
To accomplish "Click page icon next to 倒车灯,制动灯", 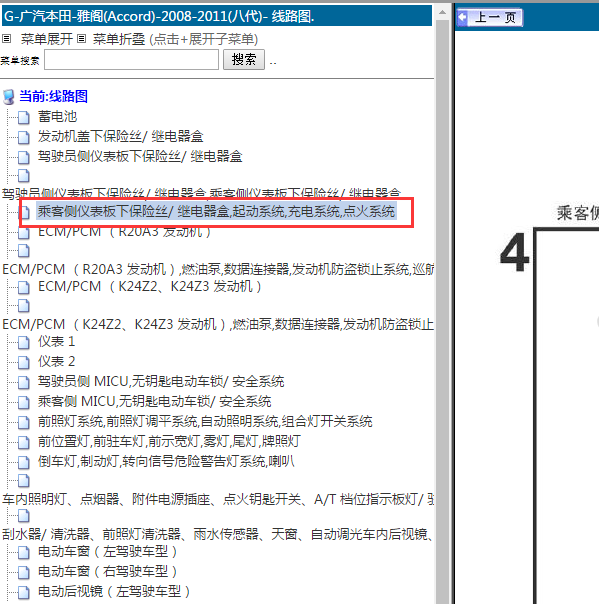I will coord(23,463).
